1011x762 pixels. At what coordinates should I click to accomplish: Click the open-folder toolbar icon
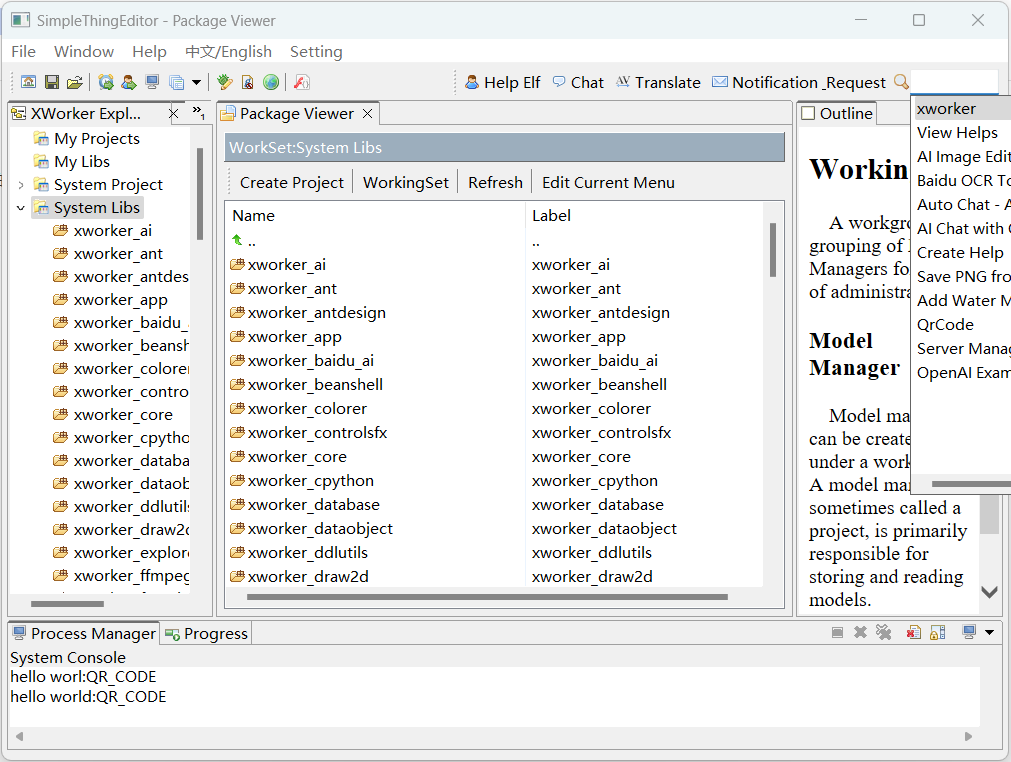(75, 82)
